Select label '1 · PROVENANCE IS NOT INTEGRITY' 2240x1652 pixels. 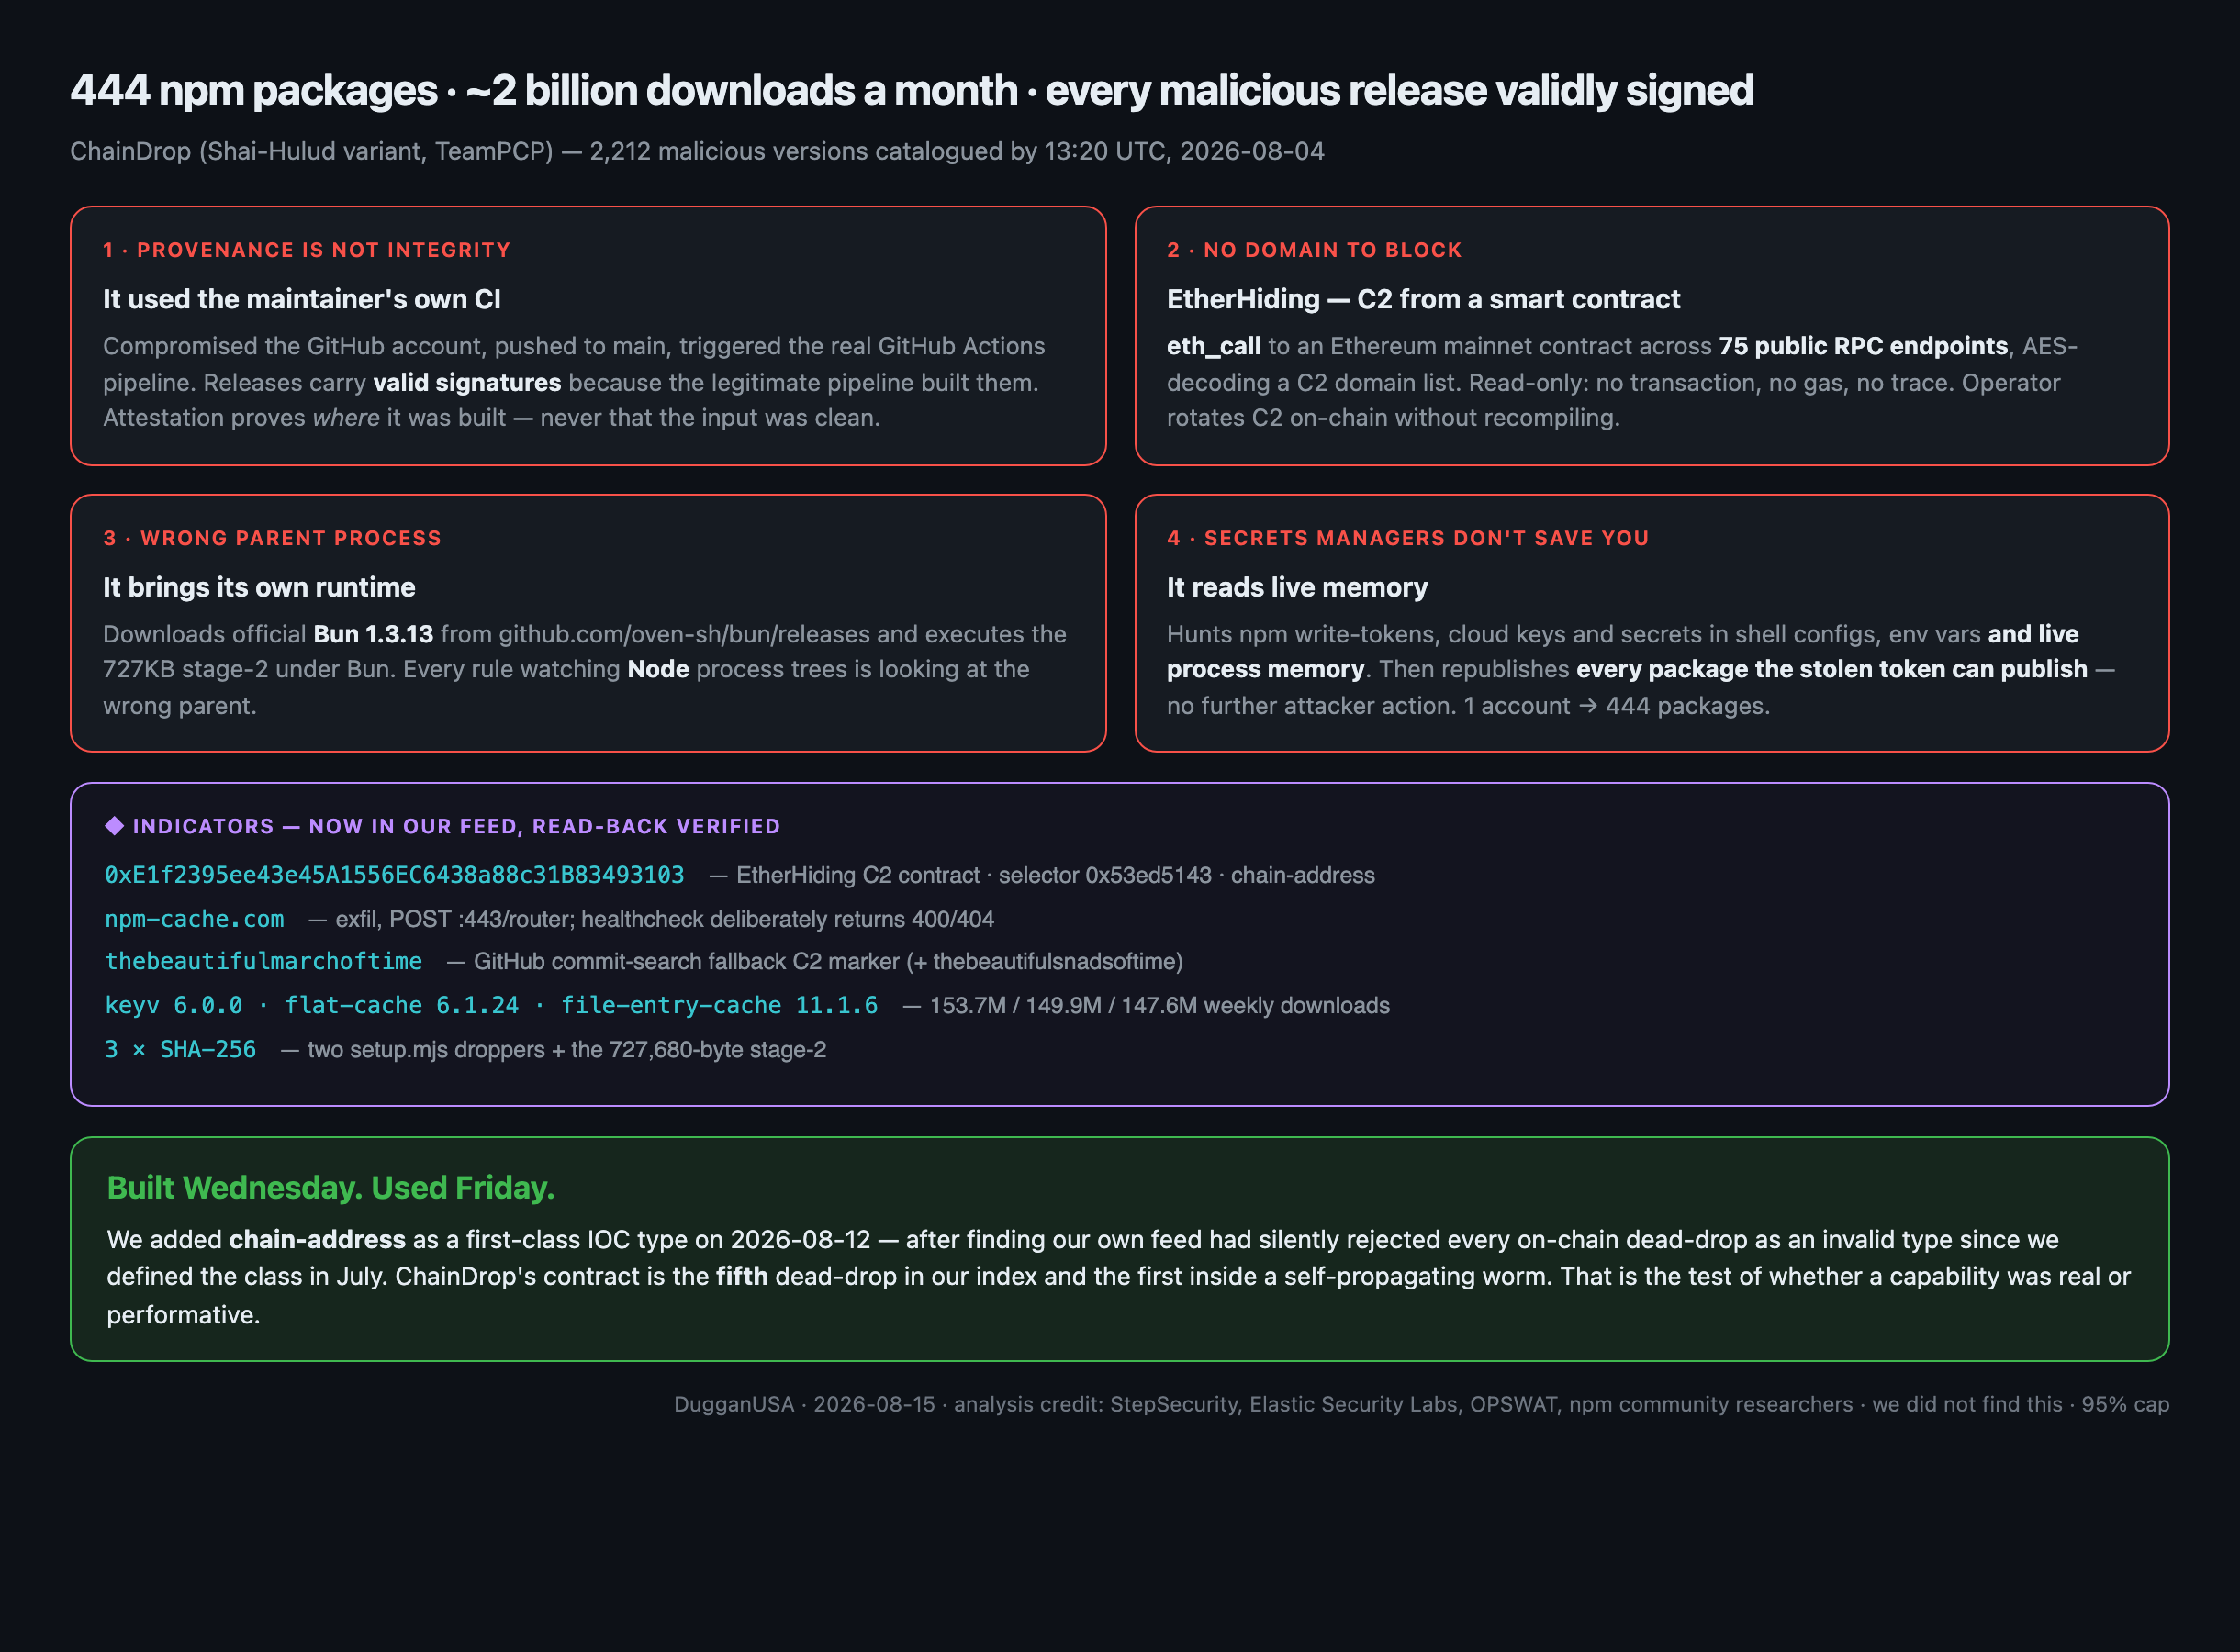pos(306,250)
